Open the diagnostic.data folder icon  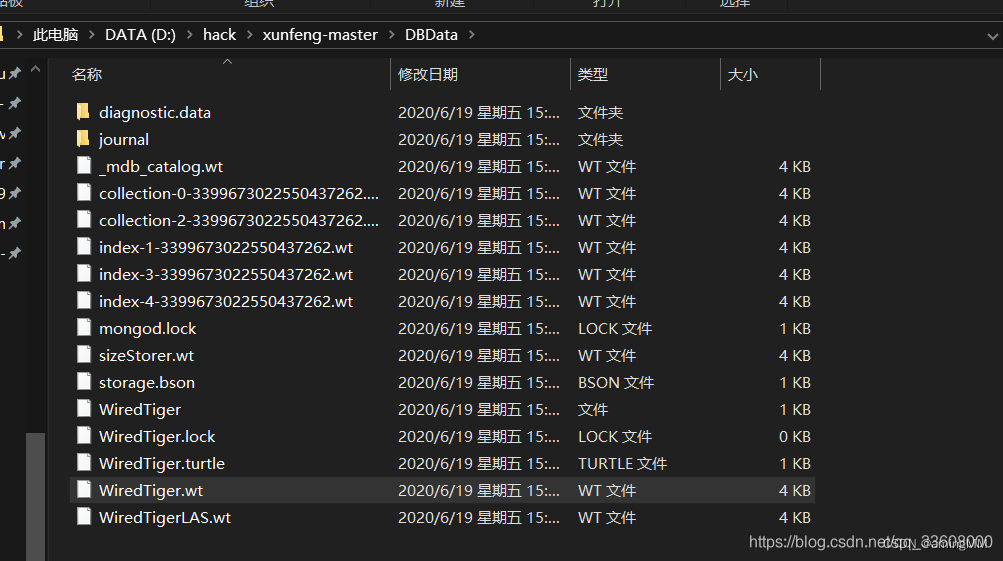[83, 112]
